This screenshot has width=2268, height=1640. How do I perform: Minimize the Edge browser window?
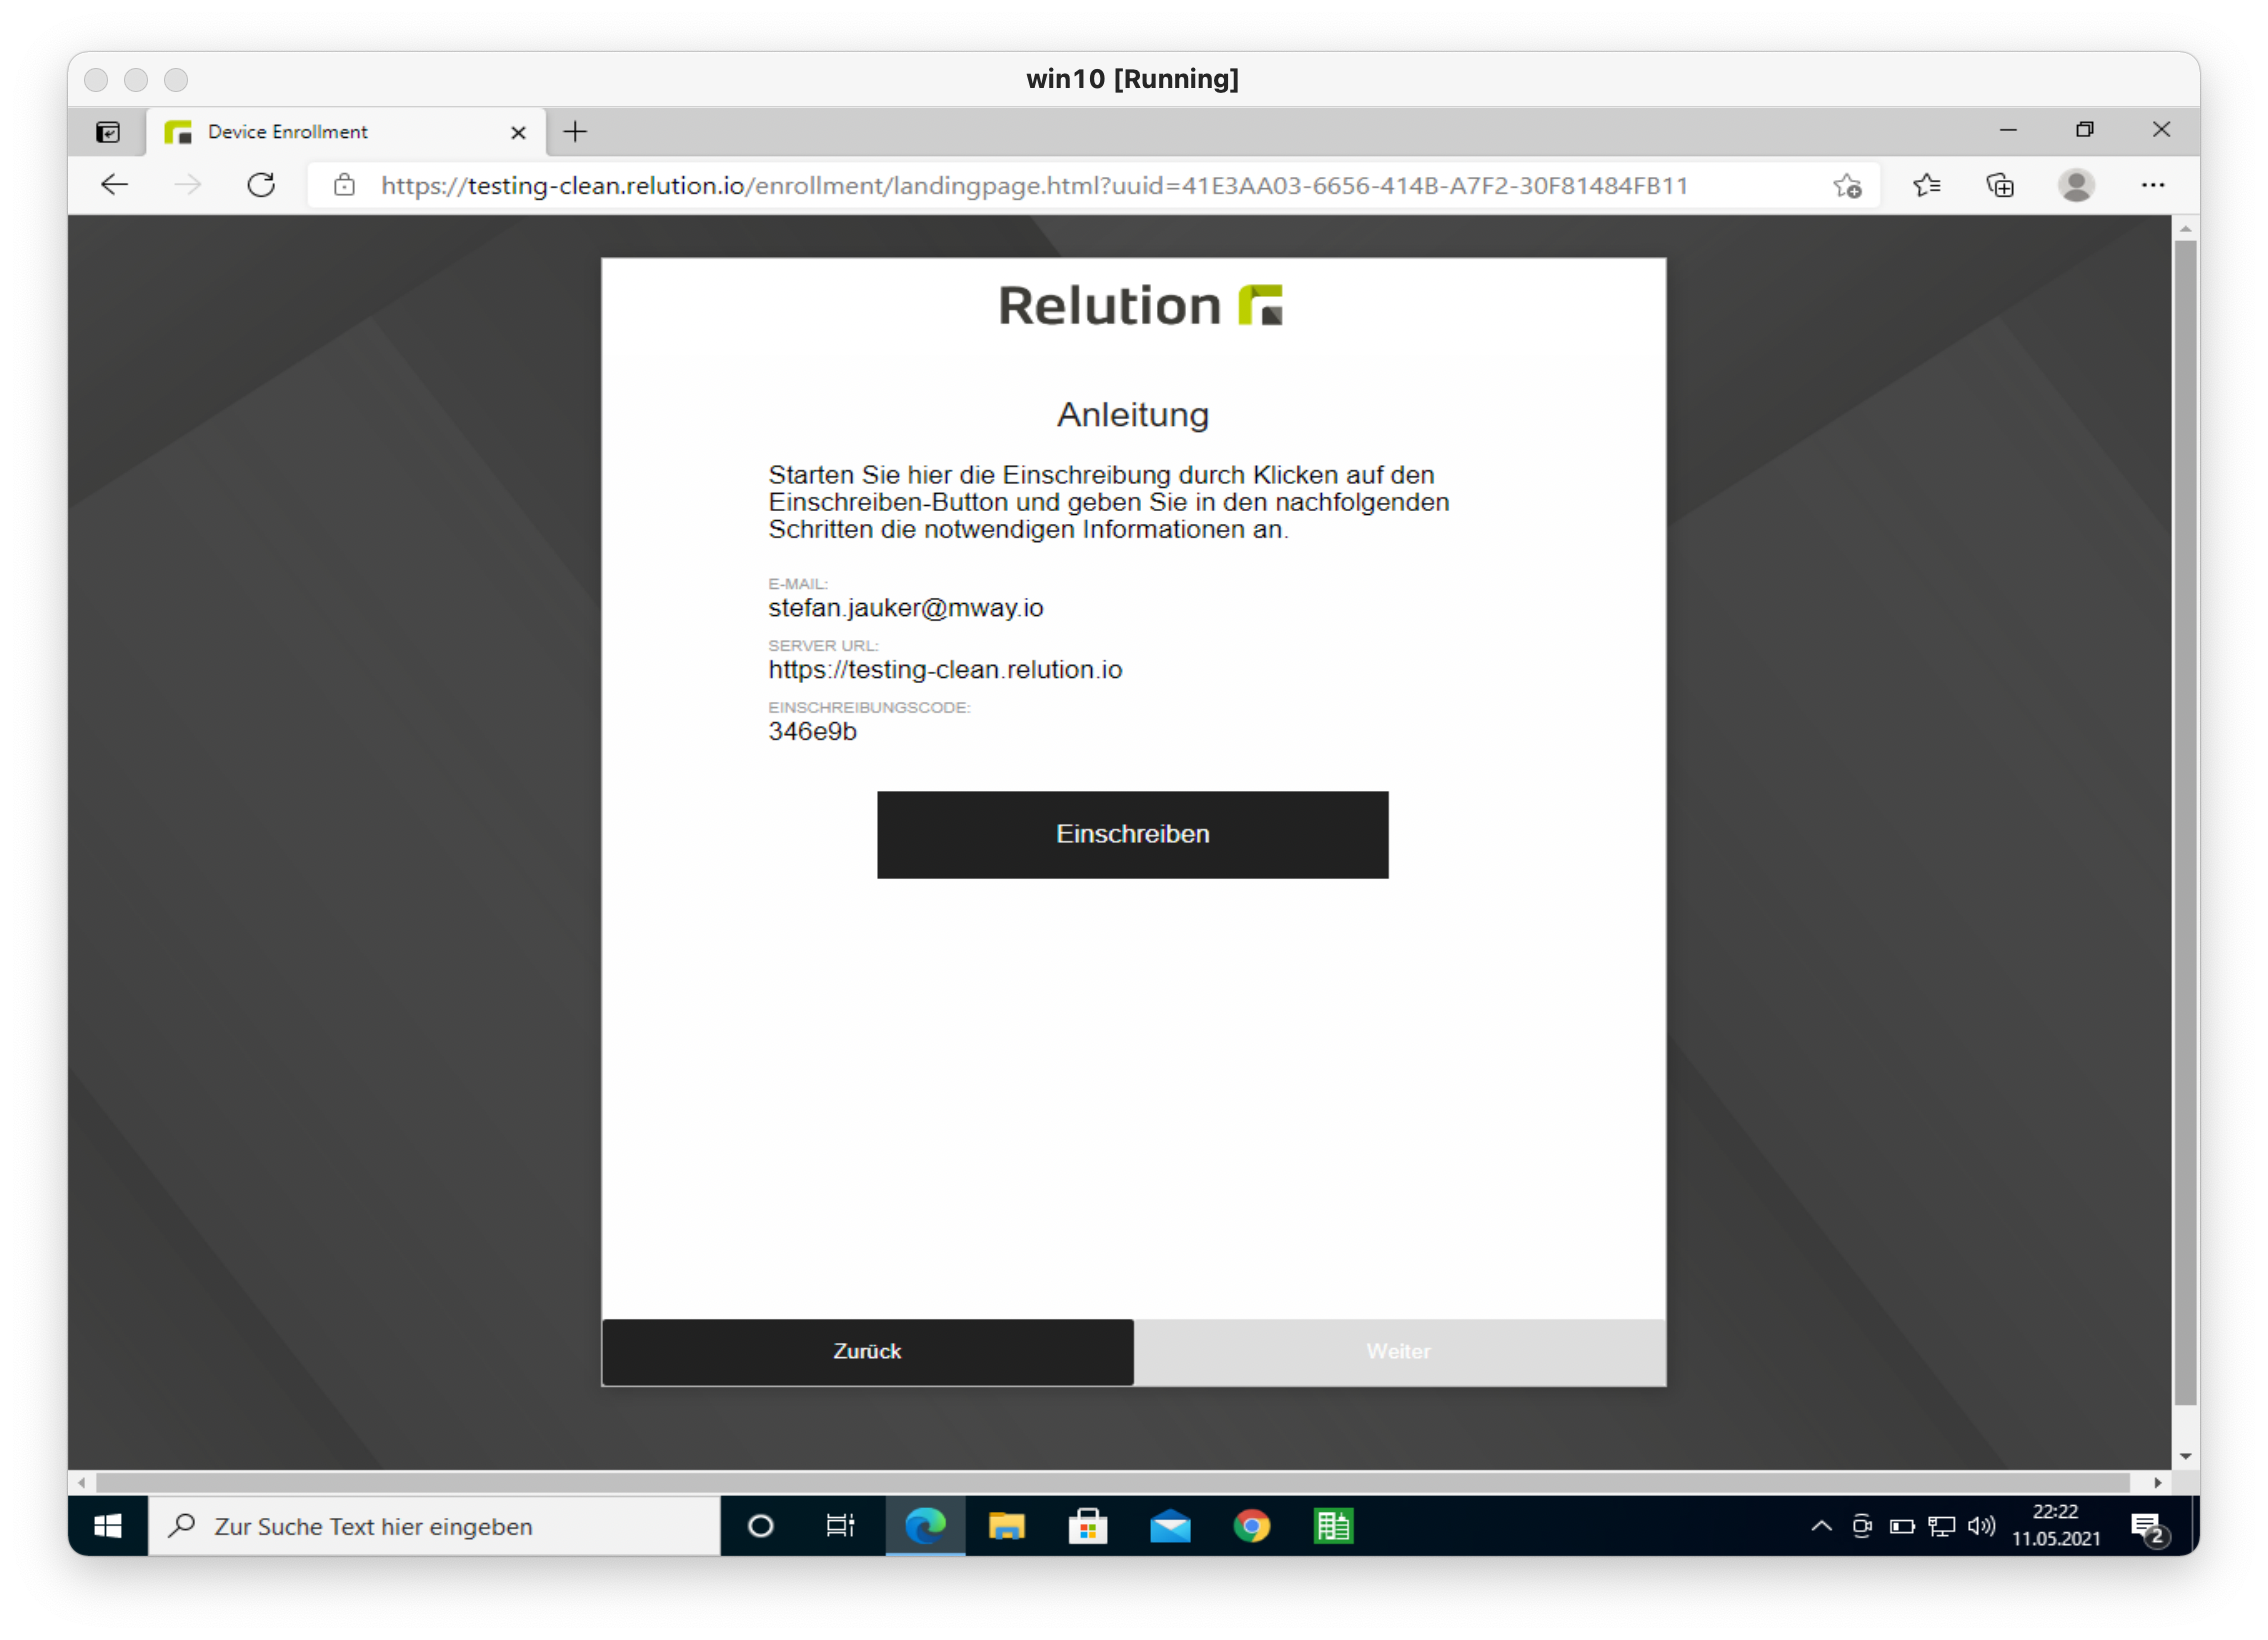[2008, 130]
